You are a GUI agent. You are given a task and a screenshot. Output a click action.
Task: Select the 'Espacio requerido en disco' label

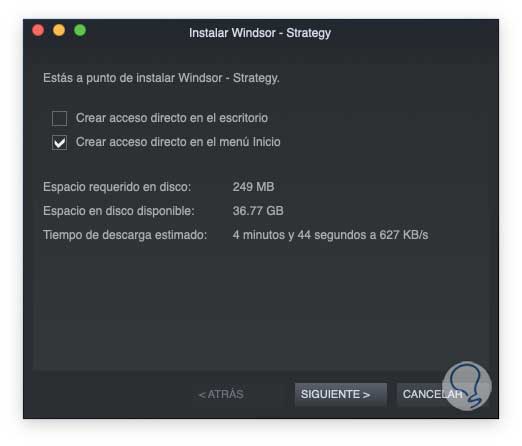click(117, 187)
